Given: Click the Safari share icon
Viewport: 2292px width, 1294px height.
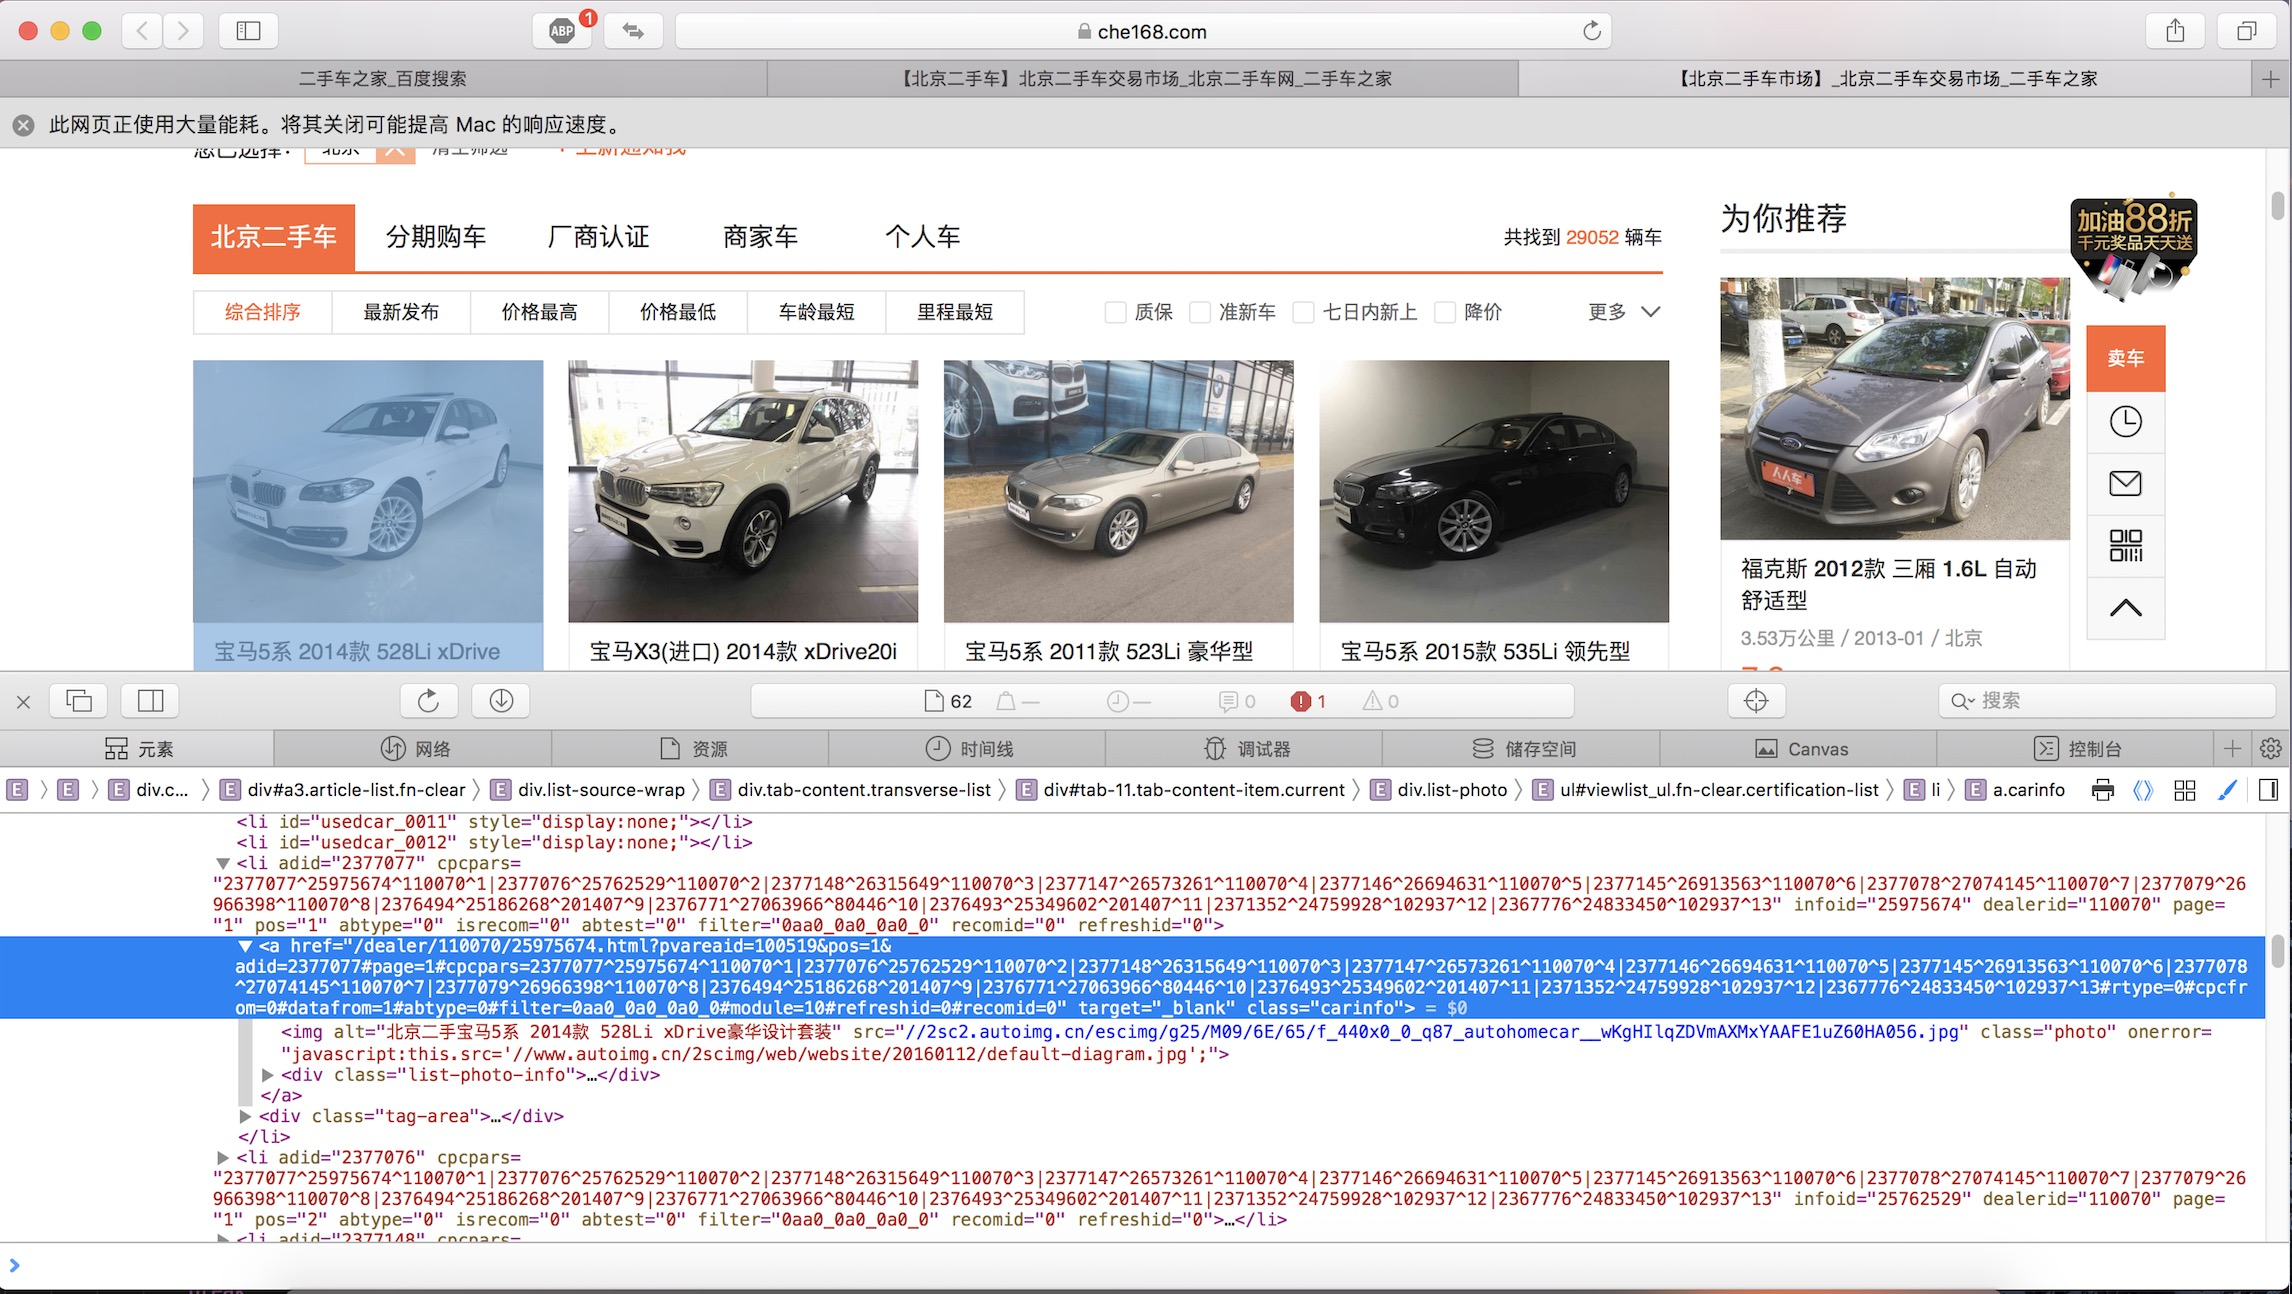Looking at the screenshot, I should [x=2175, y=31].
